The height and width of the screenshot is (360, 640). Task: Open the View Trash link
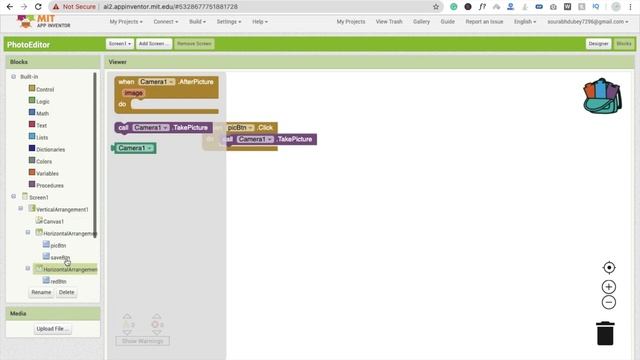click(389, 22)
